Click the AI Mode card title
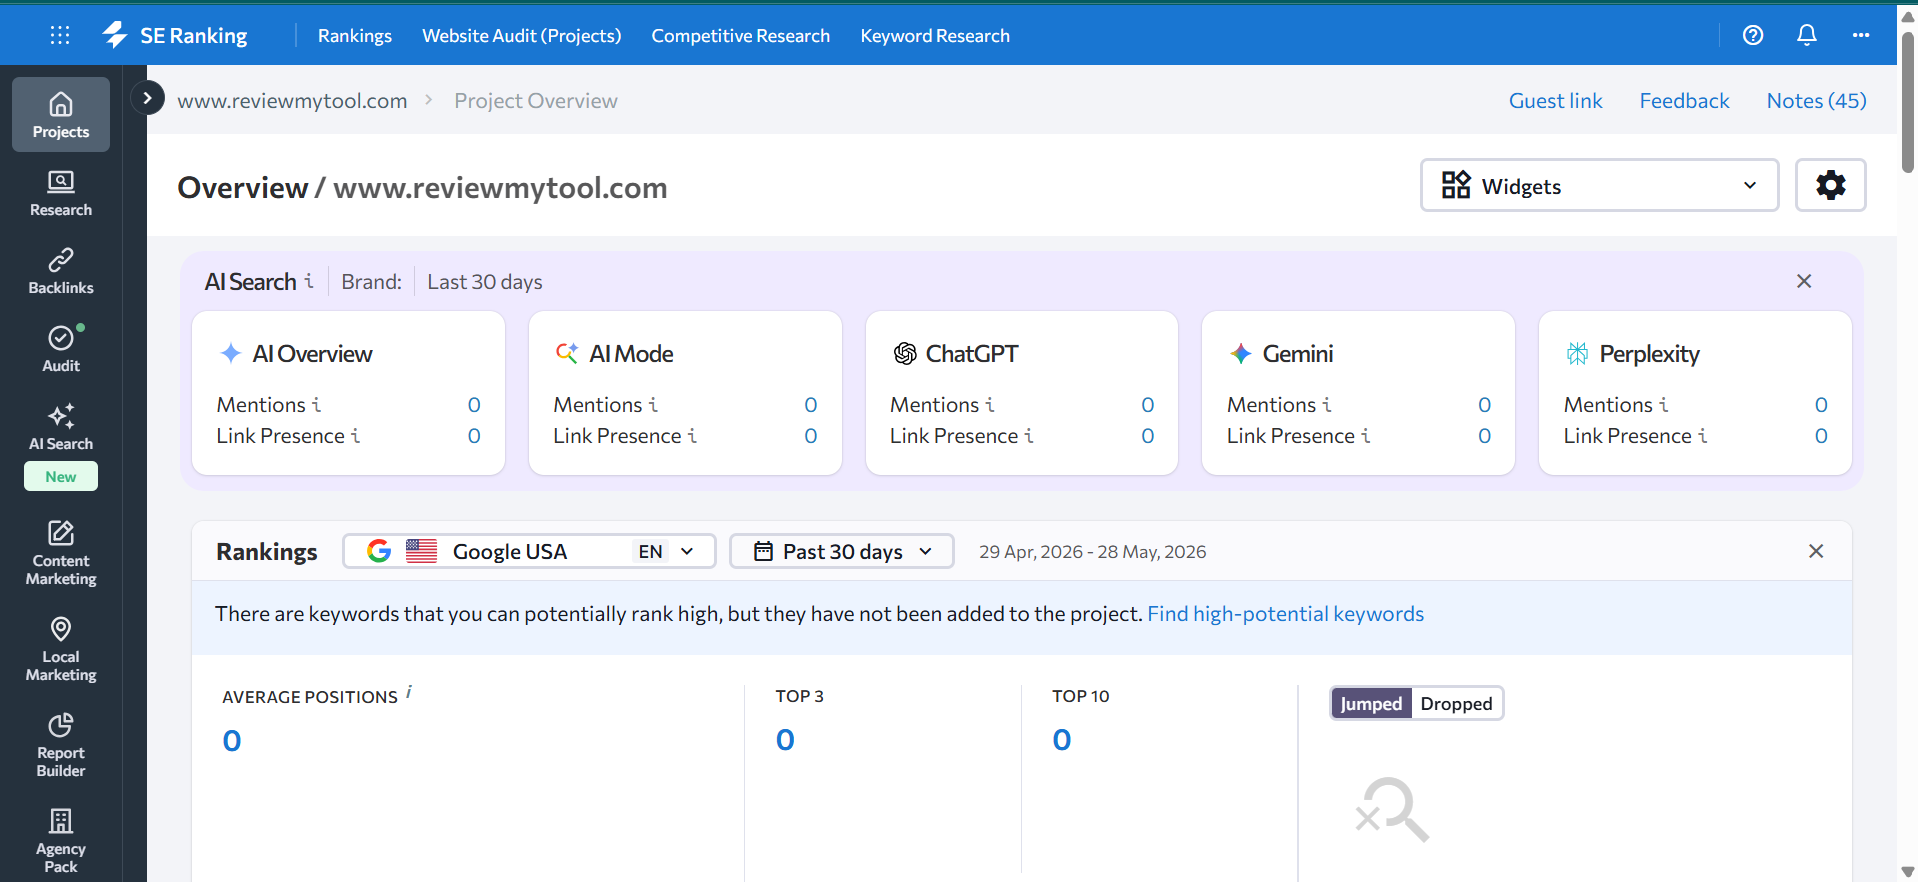This screenshot has width=1918, height=882. [631, 353]
